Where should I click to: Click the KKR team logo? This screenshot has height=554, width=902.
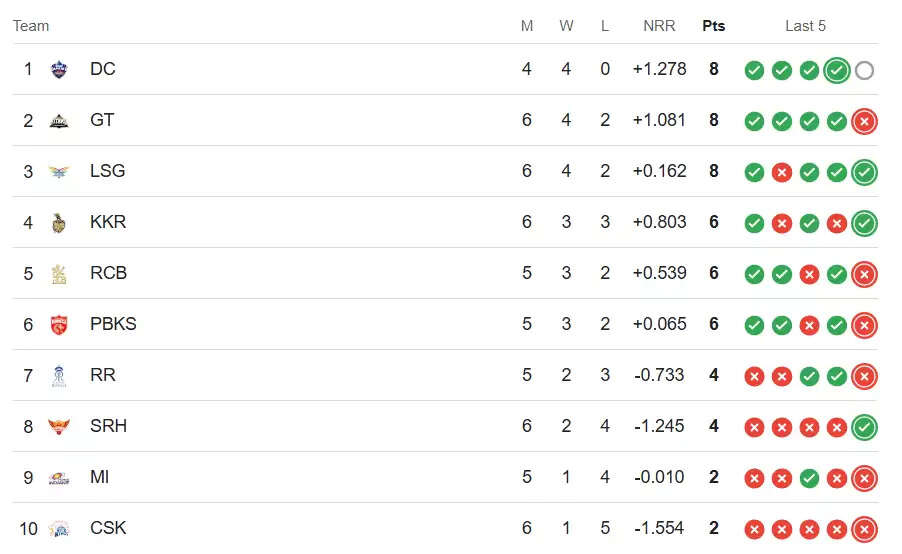59,223
